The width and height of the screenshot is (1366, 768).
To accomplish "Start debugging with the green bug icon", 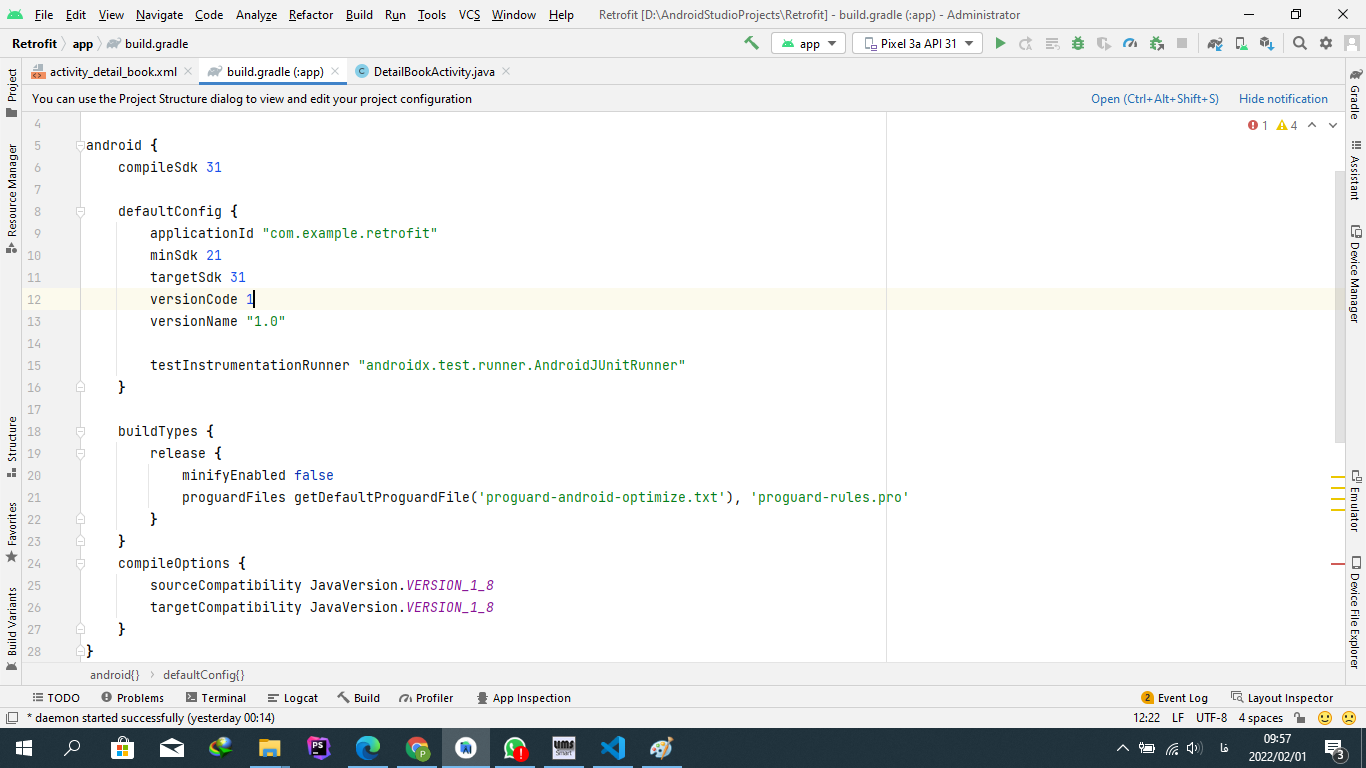I will click(1078, 43).
